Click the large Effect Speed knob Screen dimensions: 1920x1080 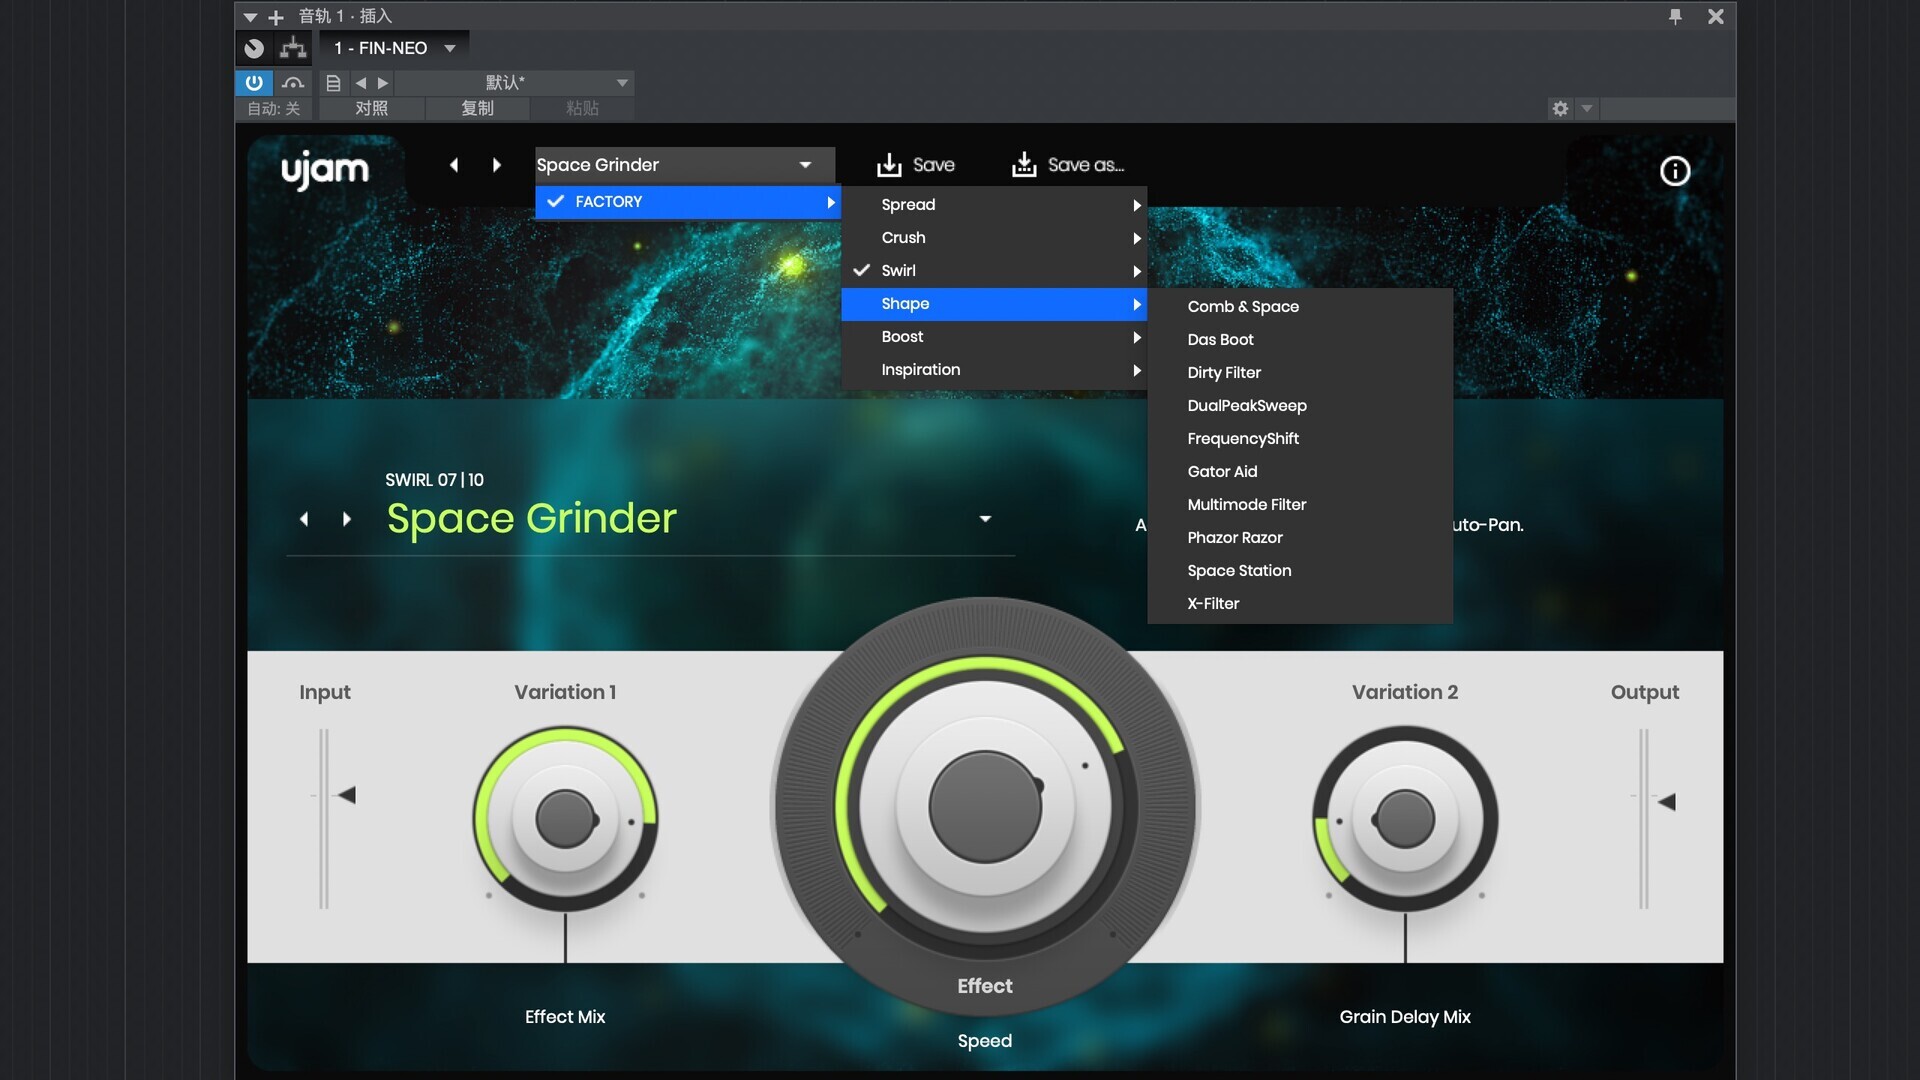coord(985,806)
